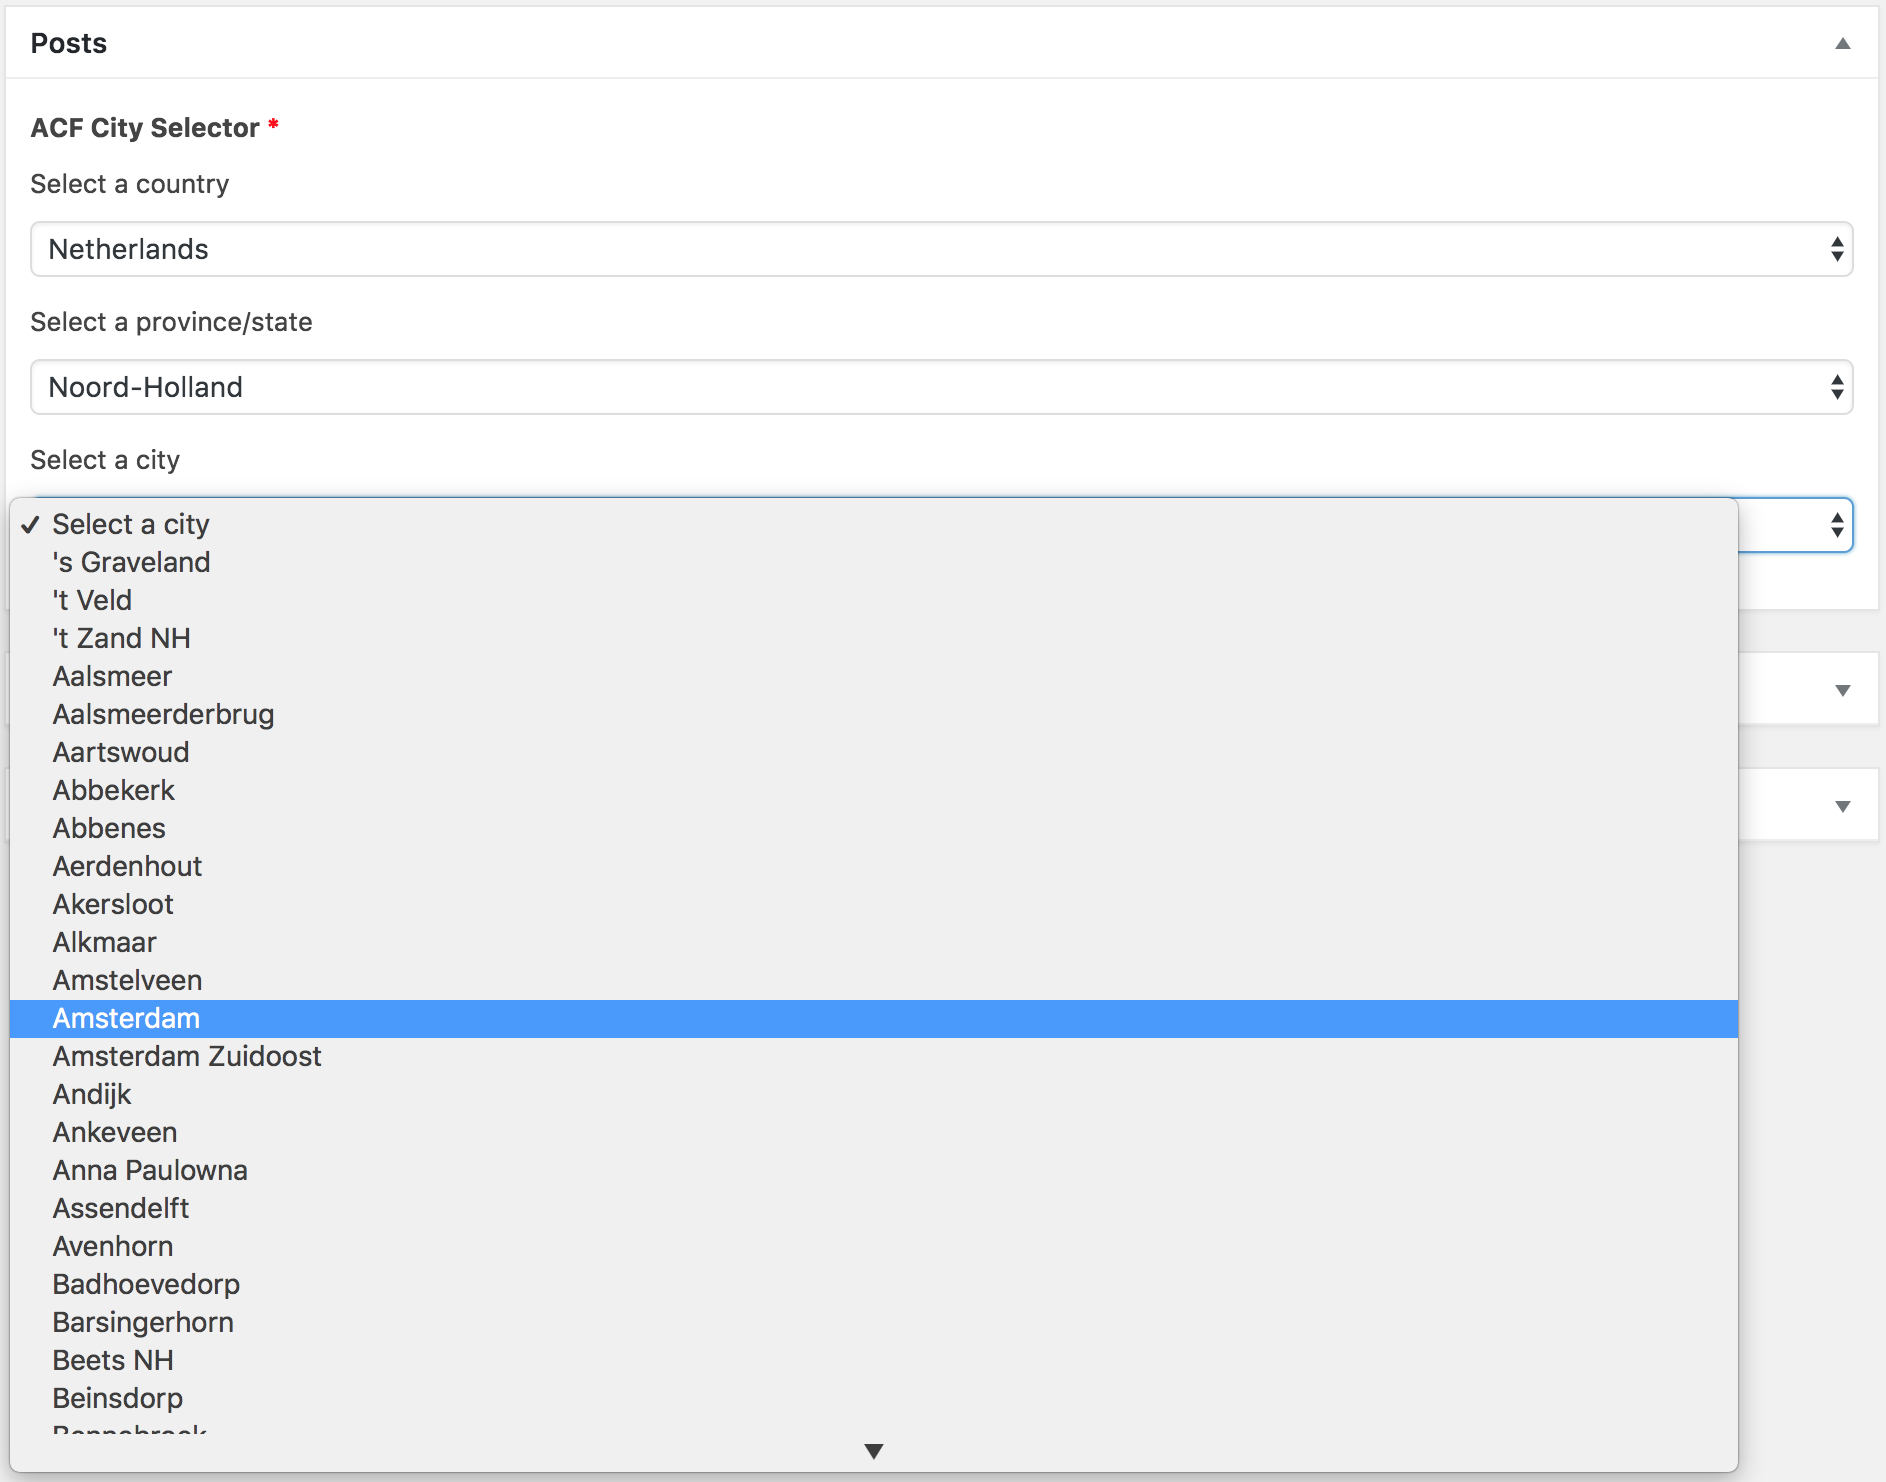Select 't Veld city option
The height and width of the screenshot is (1482, 1886).
(874, 600)
